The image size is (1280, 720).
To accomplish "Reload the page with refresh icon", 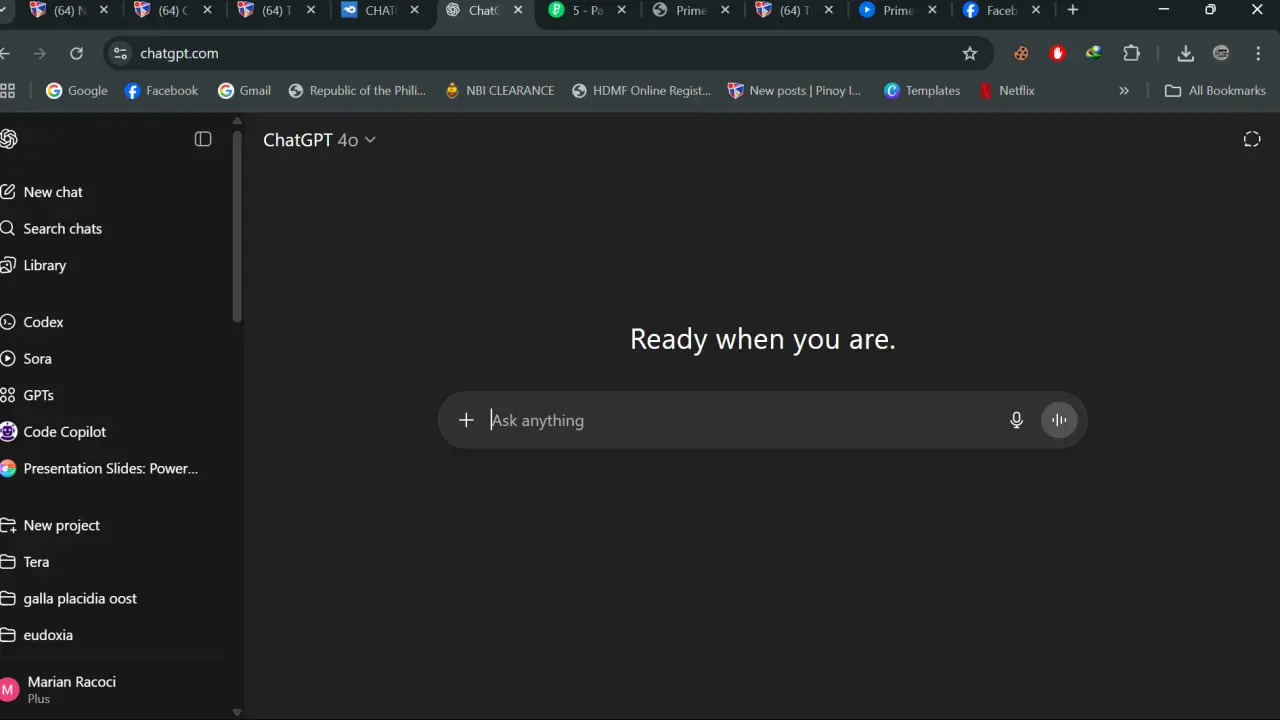I will [x=76, y=53].
